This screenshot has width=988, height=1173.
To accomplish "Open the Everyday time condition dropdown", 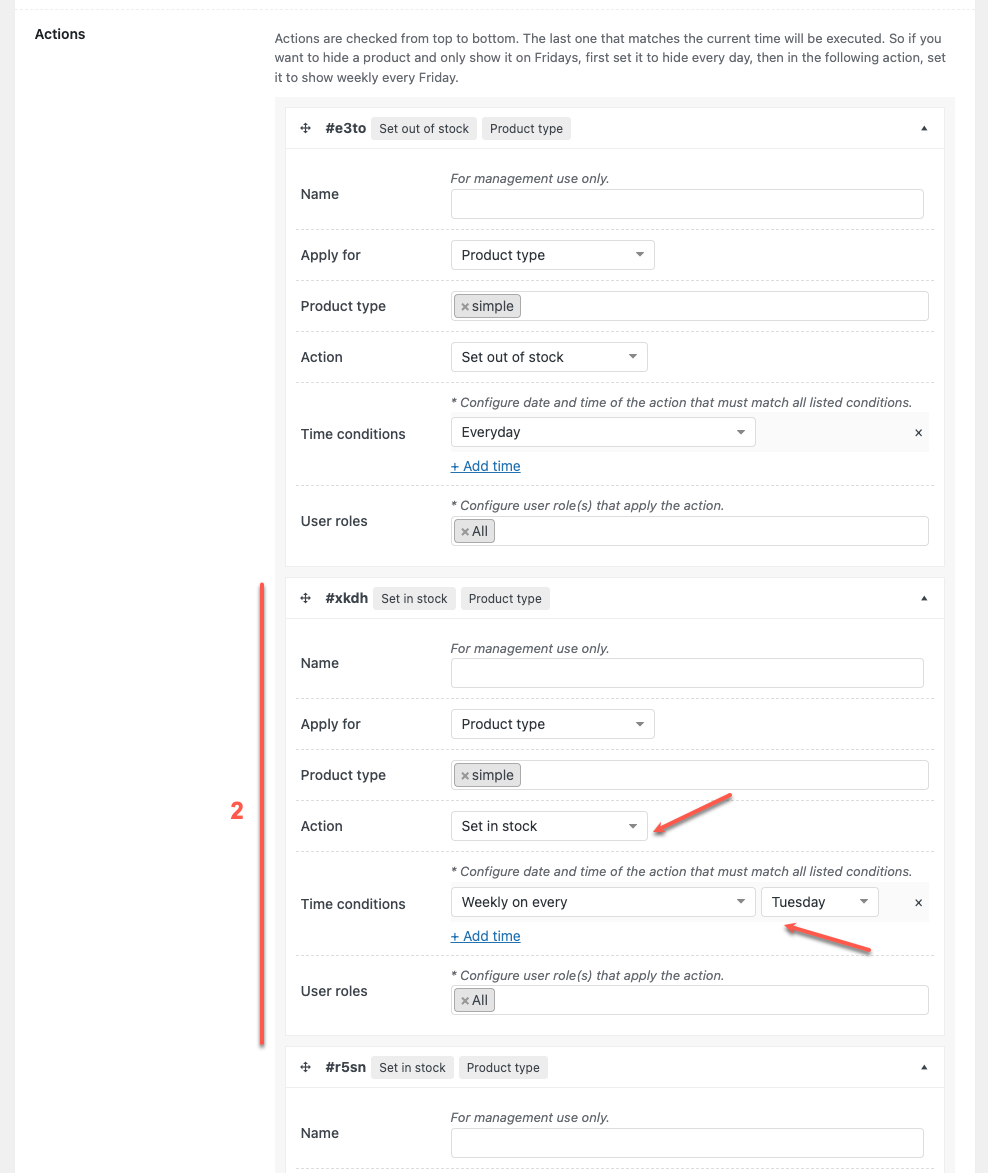I will coord(602,432).
